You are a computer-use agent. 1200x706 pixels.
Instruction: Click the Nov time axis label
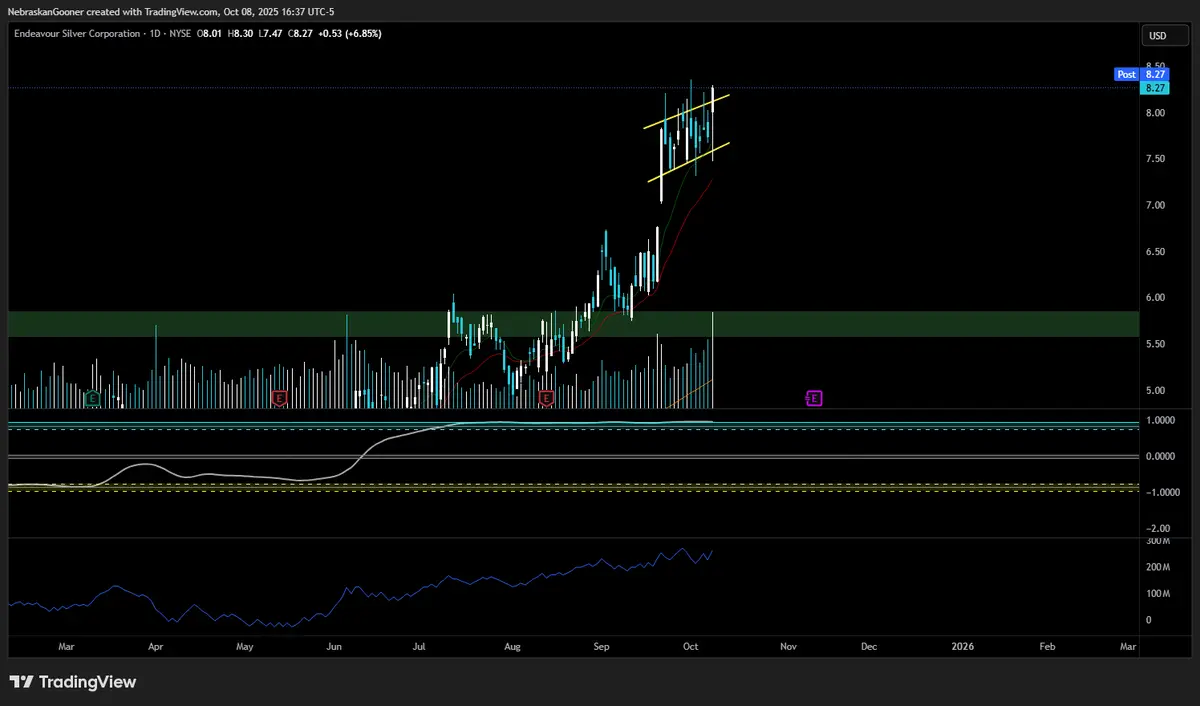point(788,647)
